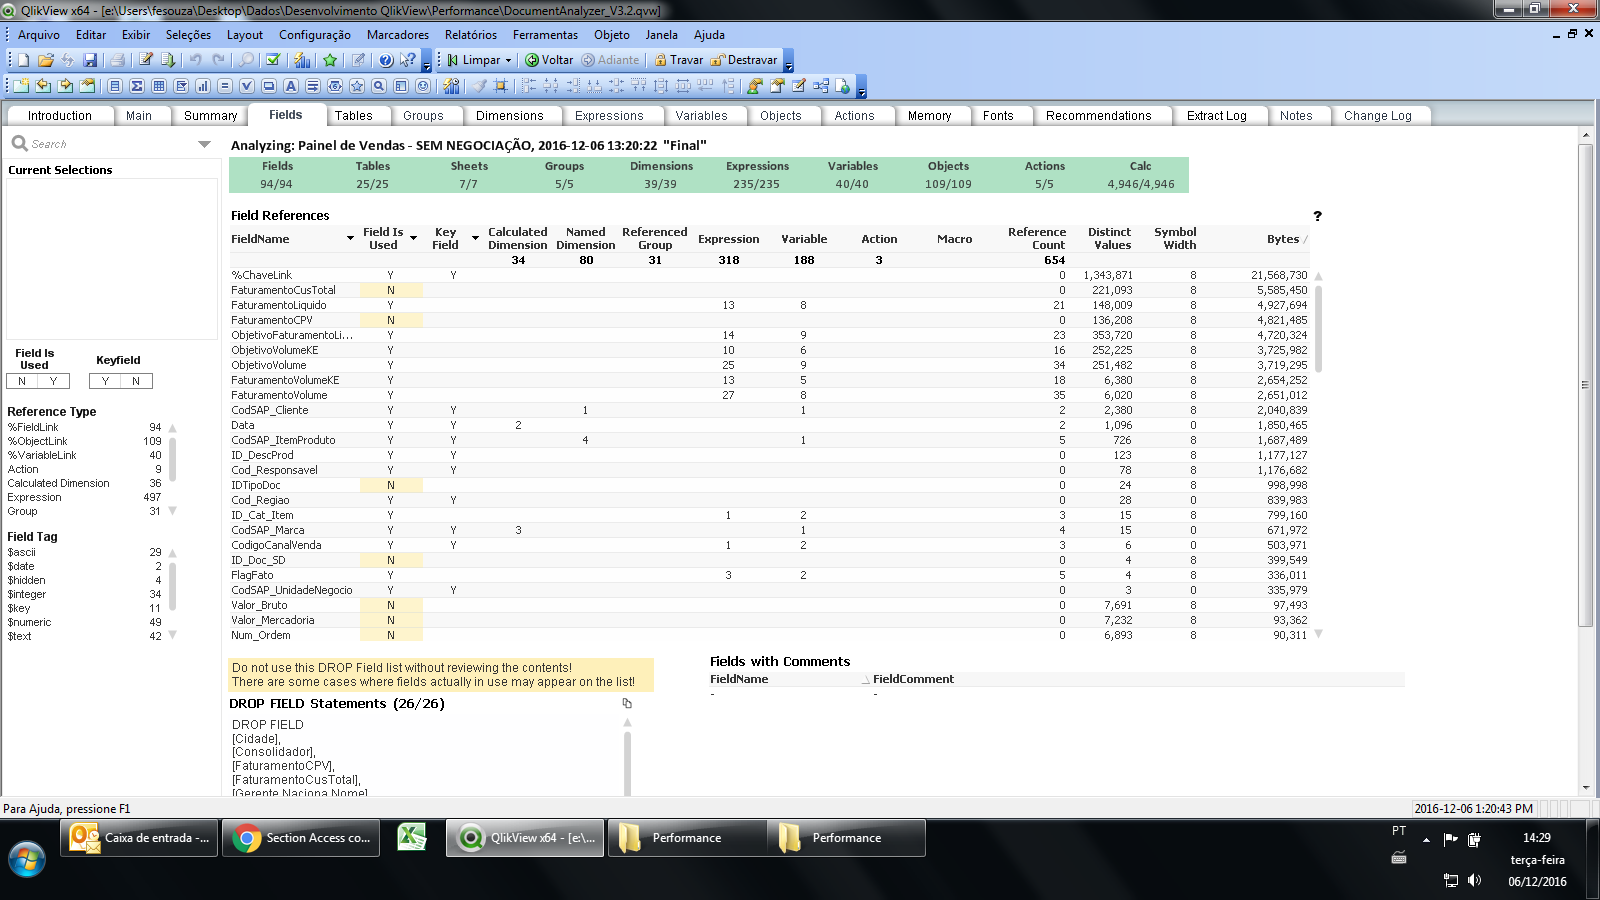Open the Windows Start button

[27, 859]
